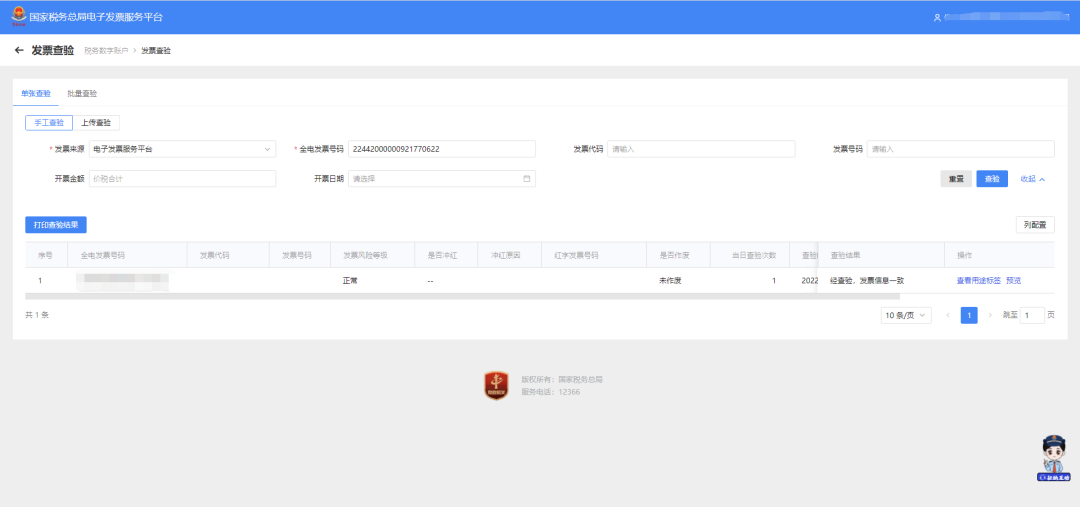Open the user account icon at top right

[937, 18]
